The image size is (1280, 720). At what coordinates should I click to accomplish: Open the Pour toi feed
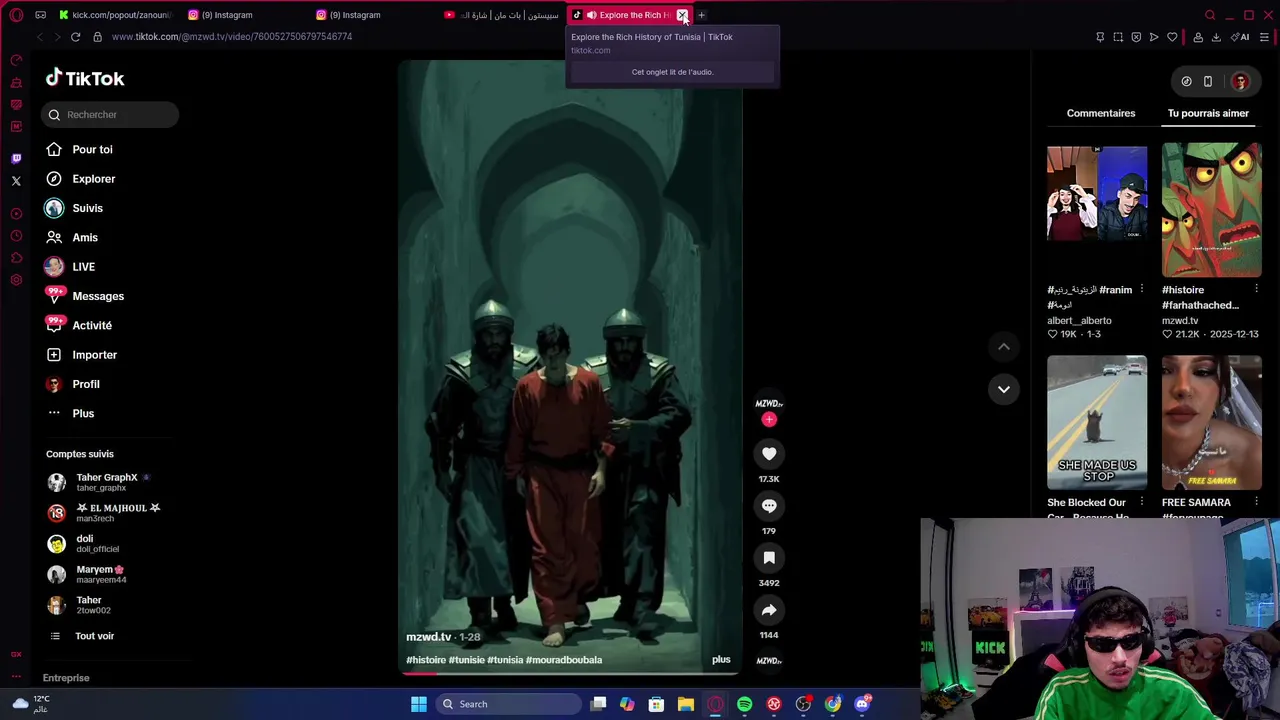(x=92, y=149)
